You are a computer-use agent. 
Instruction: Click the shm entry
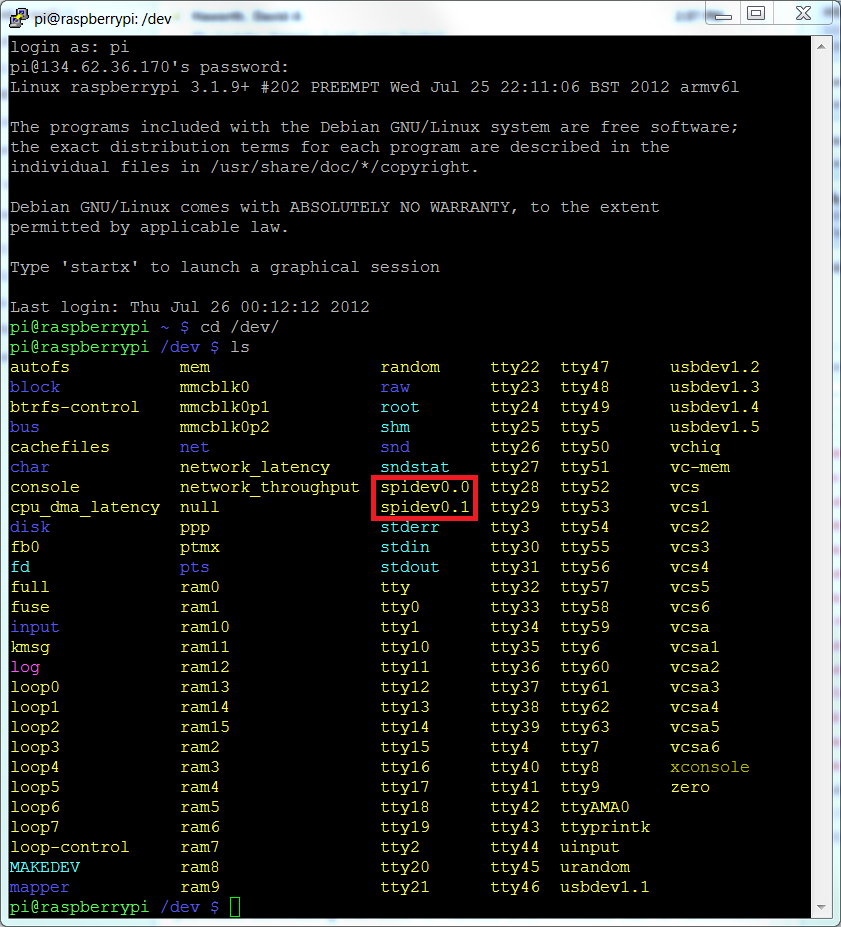(x=395, y=427)
